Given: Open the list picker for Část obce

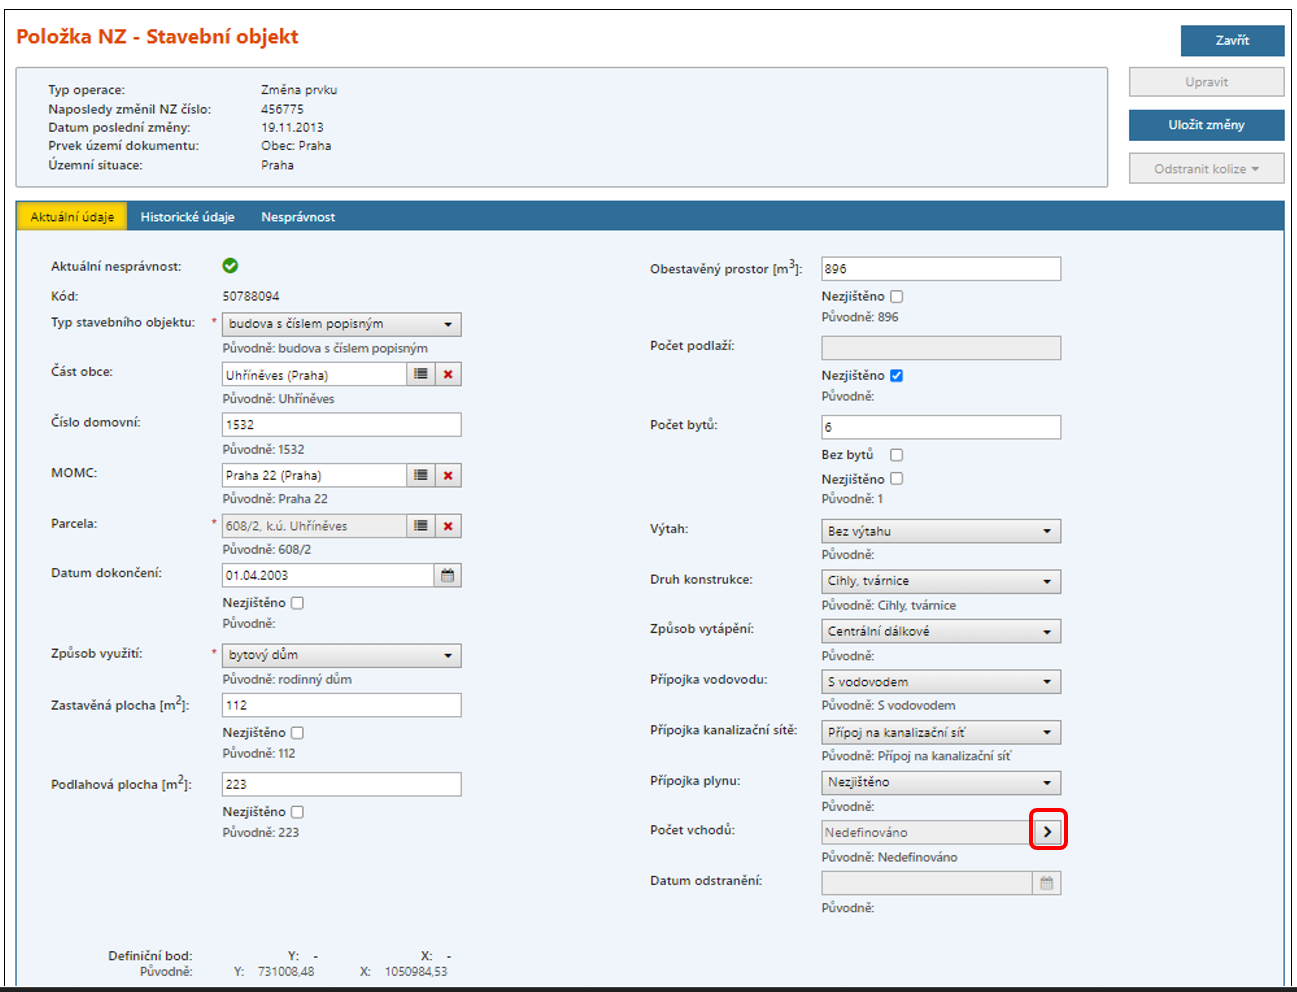Looking at the screenshot, I should (x=421, y=374).
